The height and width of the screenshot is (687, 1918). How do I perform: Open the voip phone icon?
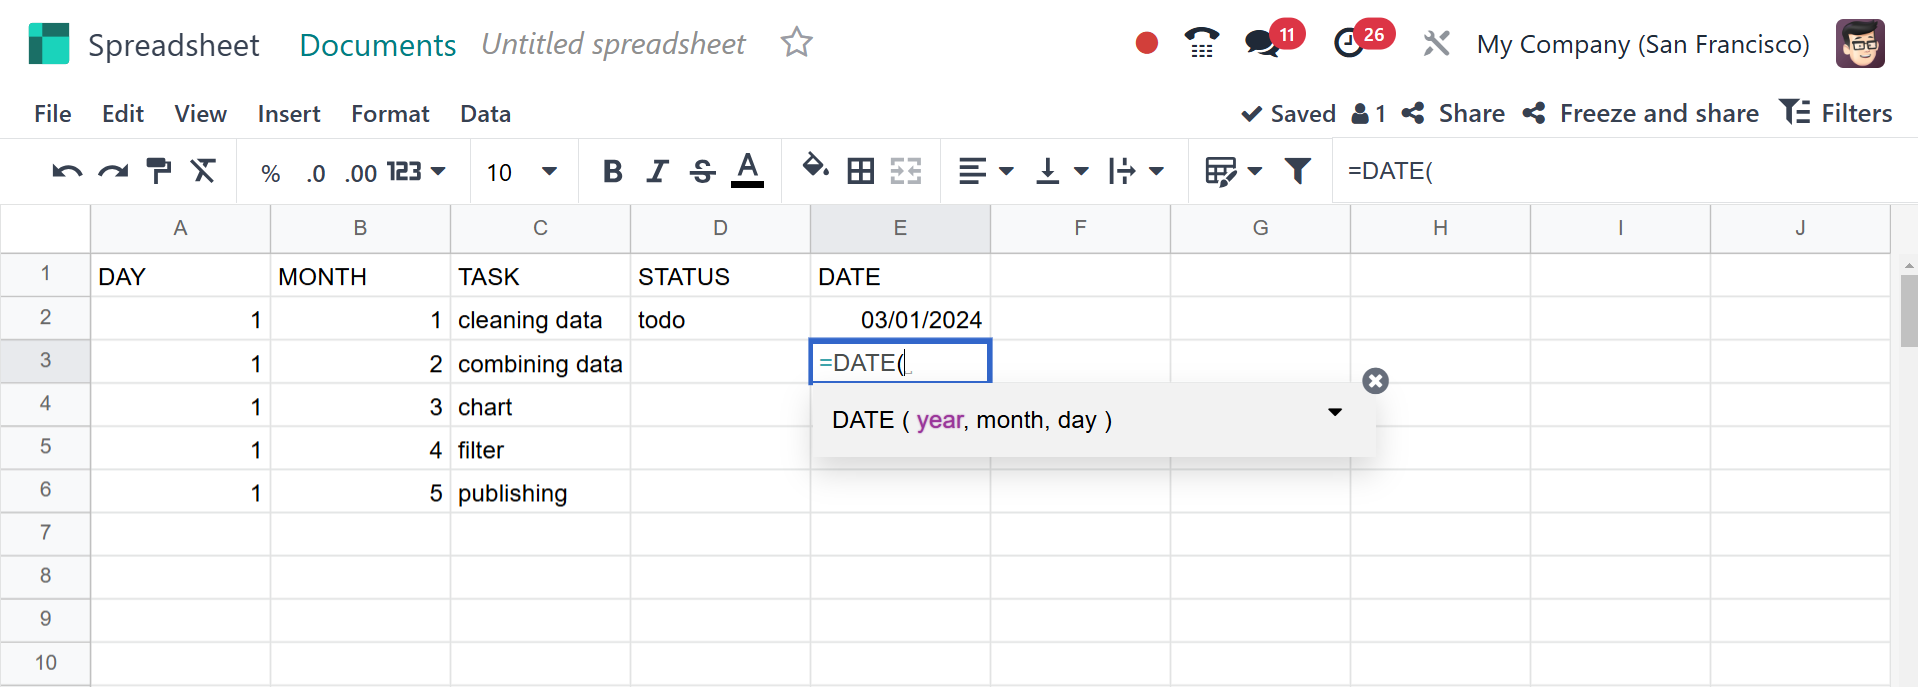(1201, 44)
